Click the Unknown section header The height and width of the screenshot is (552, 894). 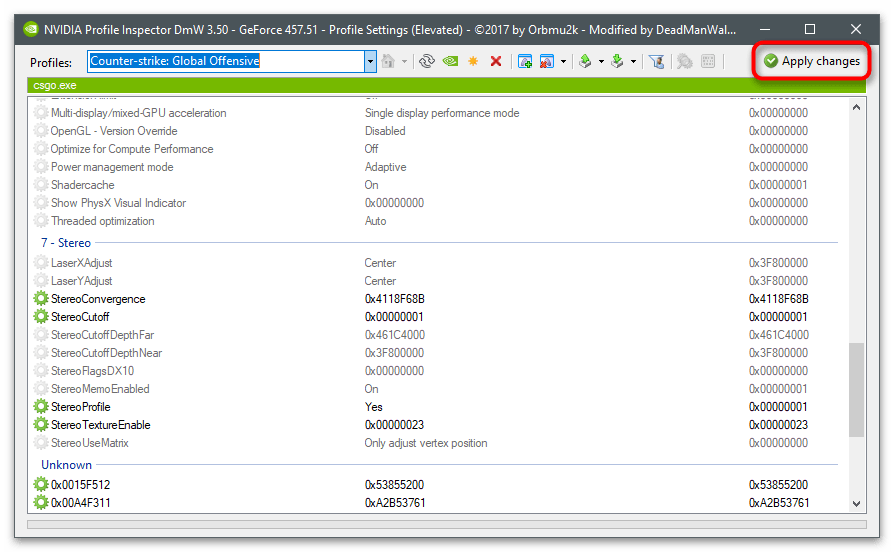66,465
